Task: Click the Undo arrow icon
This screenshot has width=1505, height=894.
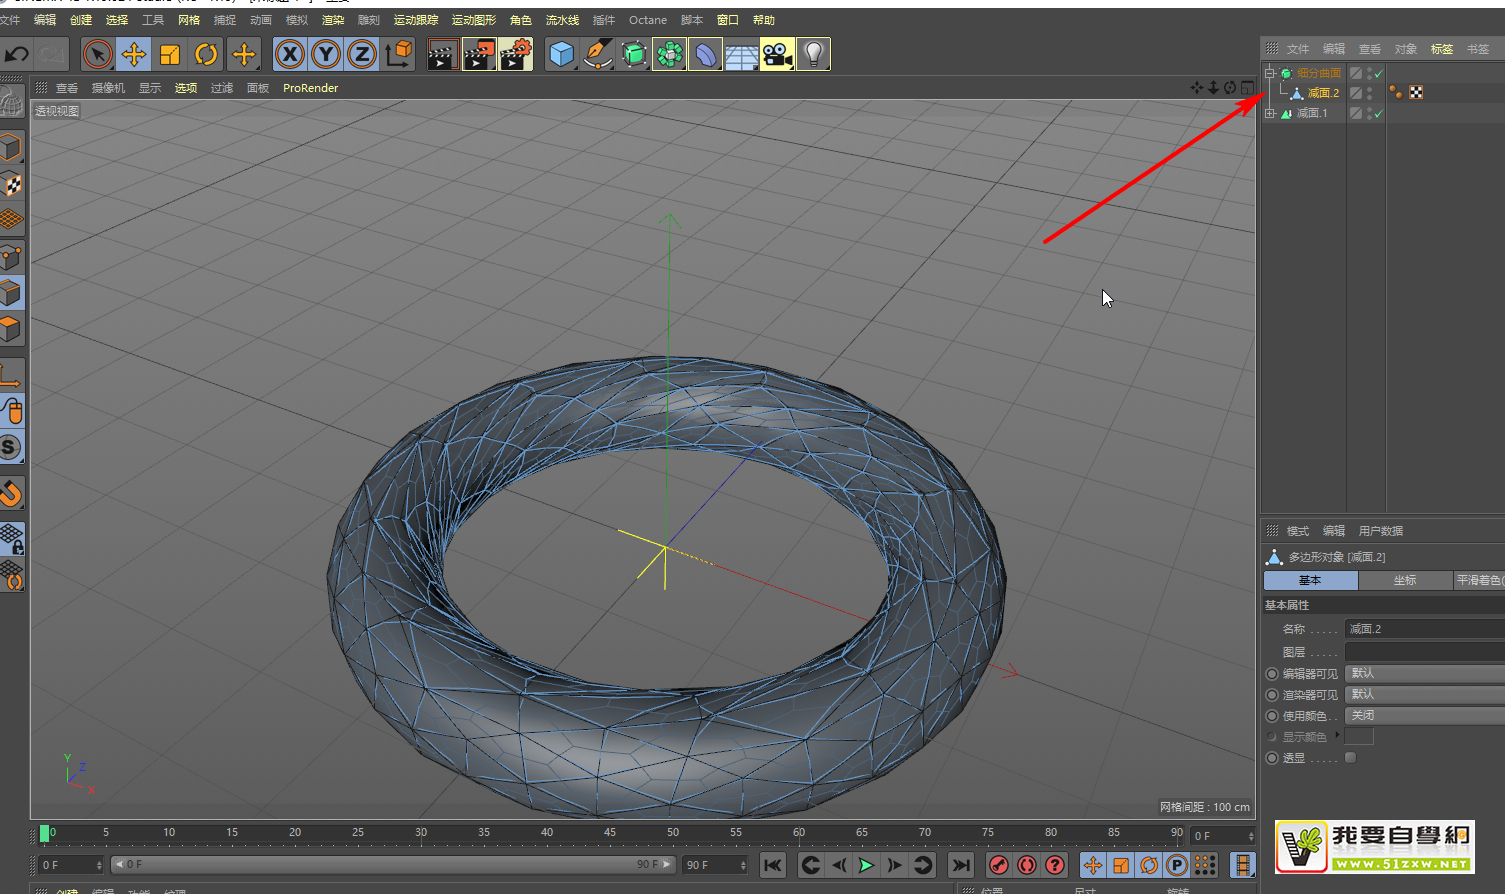Action: pyautogui.click(x=17, y=54)
